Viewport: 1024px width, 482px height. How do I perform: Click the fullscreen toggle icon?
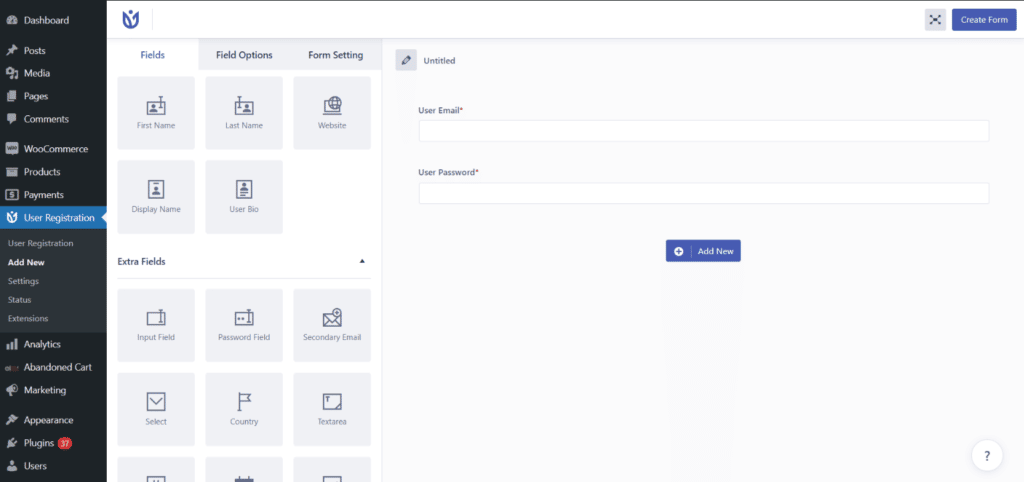click(935, 20)
